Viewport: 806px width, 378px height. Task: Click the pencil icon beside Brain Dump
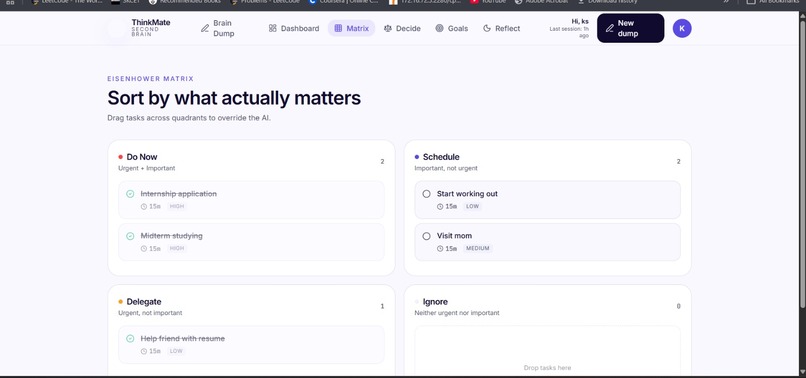205,28
